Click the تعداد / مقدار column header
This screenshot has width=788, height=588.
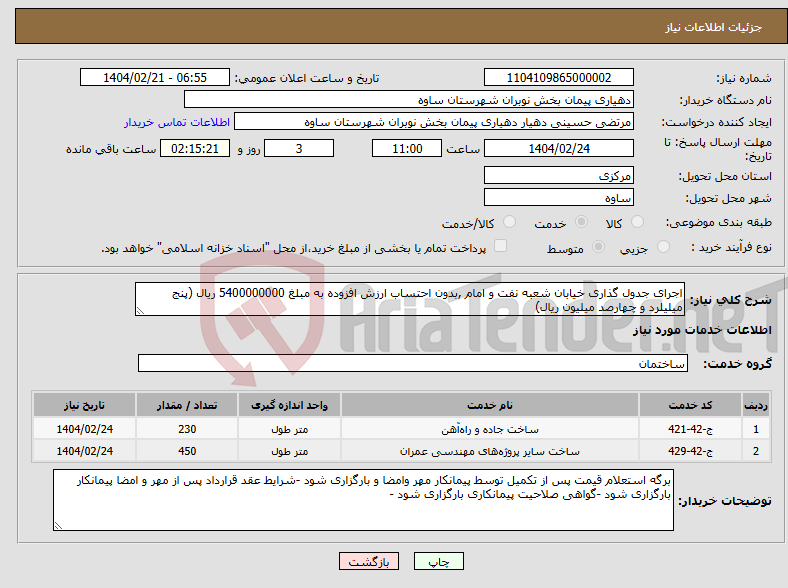[x=187, y=405]
